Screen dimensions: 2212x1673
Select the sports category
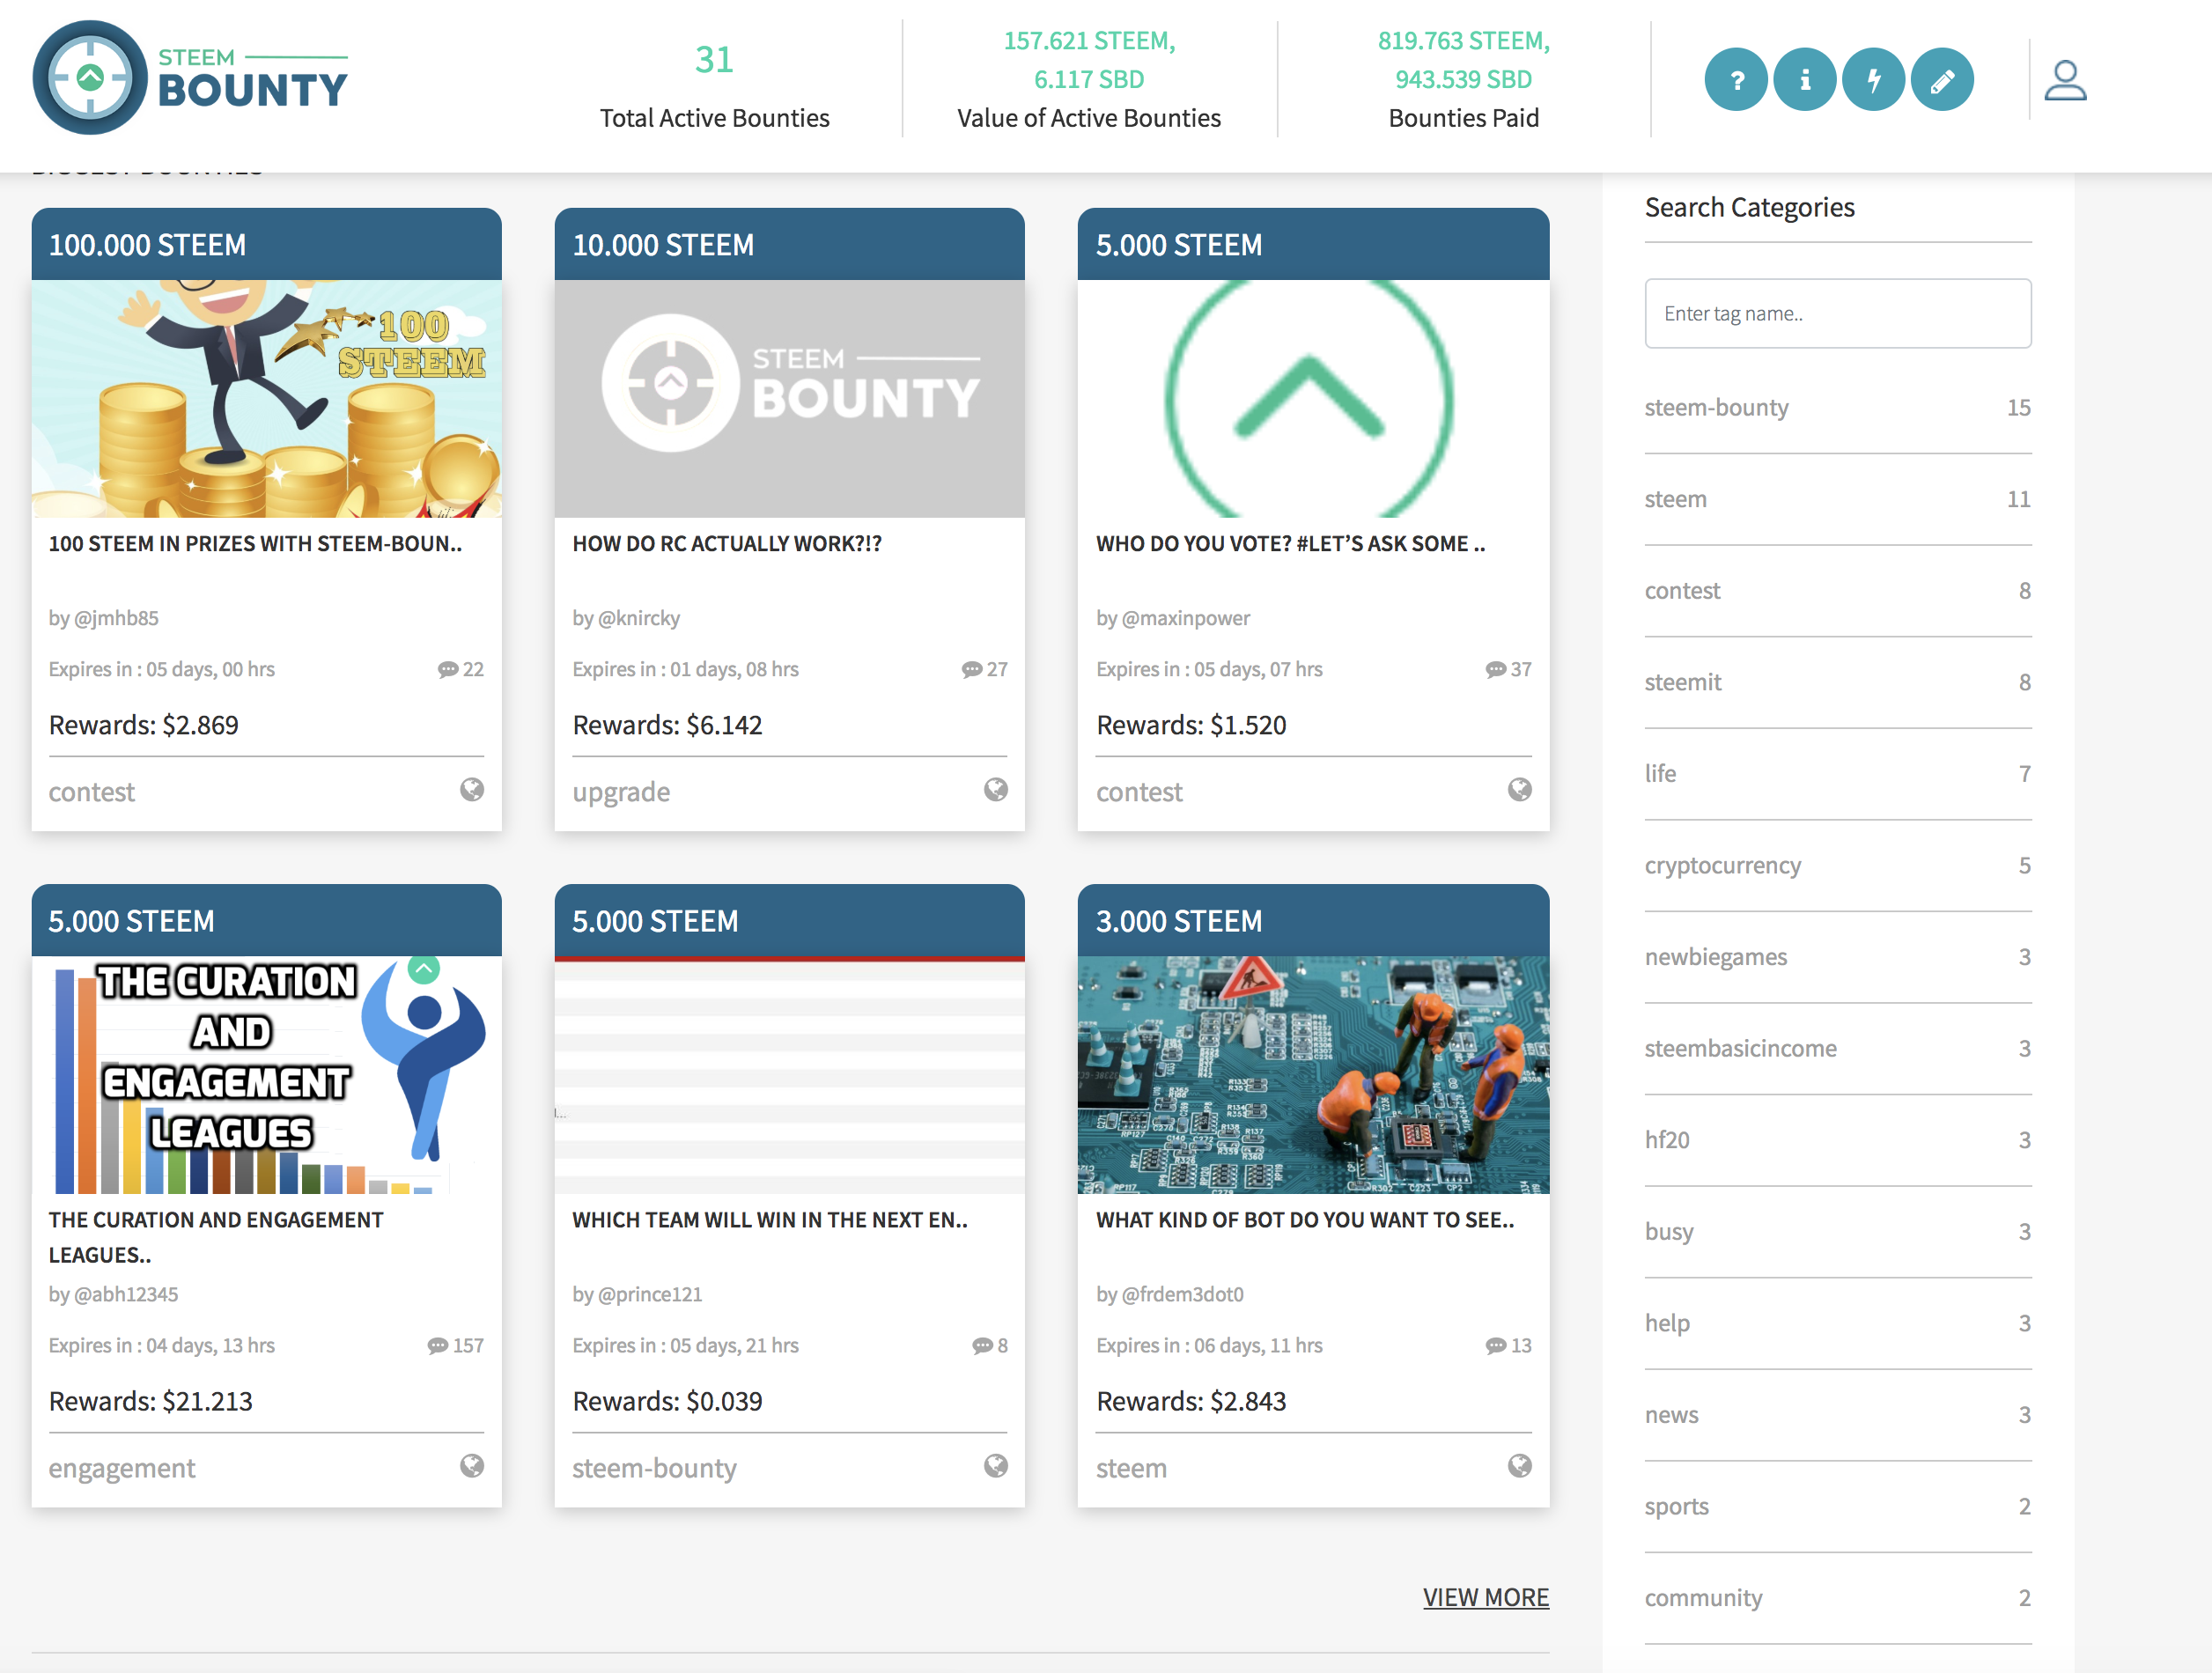1838,1506
